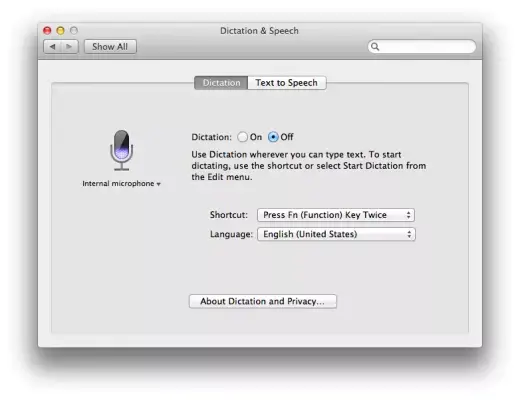This screenshot has width=520, height=400.
Task: Open the Shortcut popup menu
Action: tap(336, 215)
